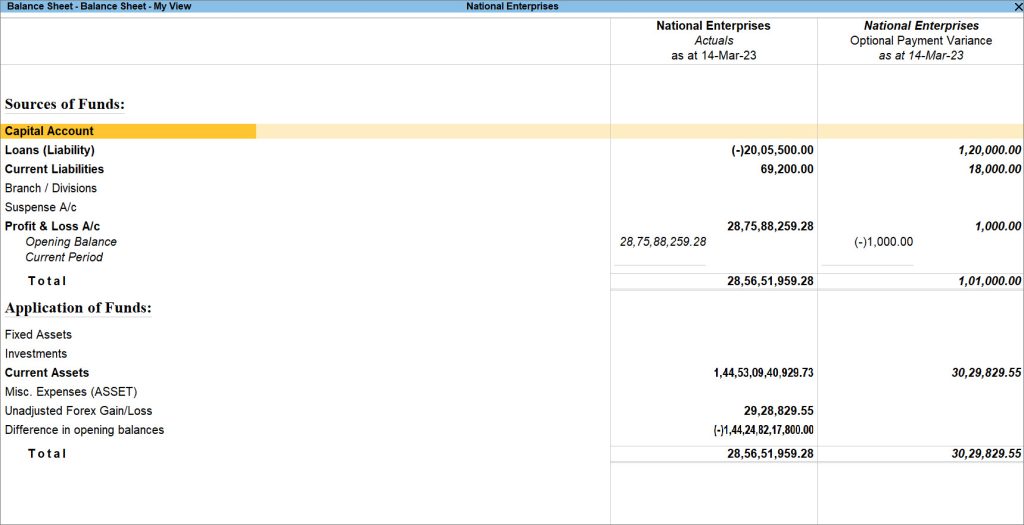
Task: Click Opening Balance variance (-)1,000.00
Action: coord(884,242)
